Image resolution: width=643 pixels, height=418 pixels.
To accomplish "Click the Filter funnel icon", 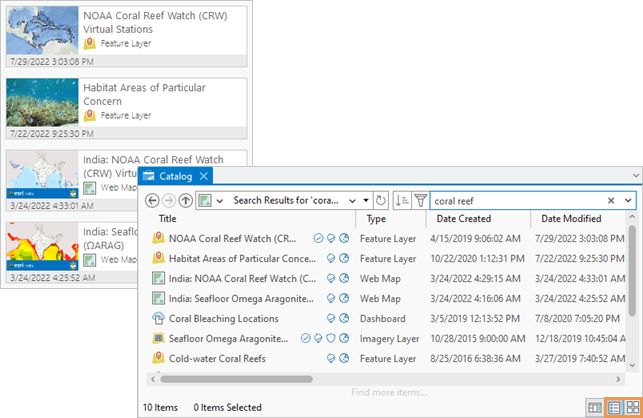I will (x=420, y=200).
